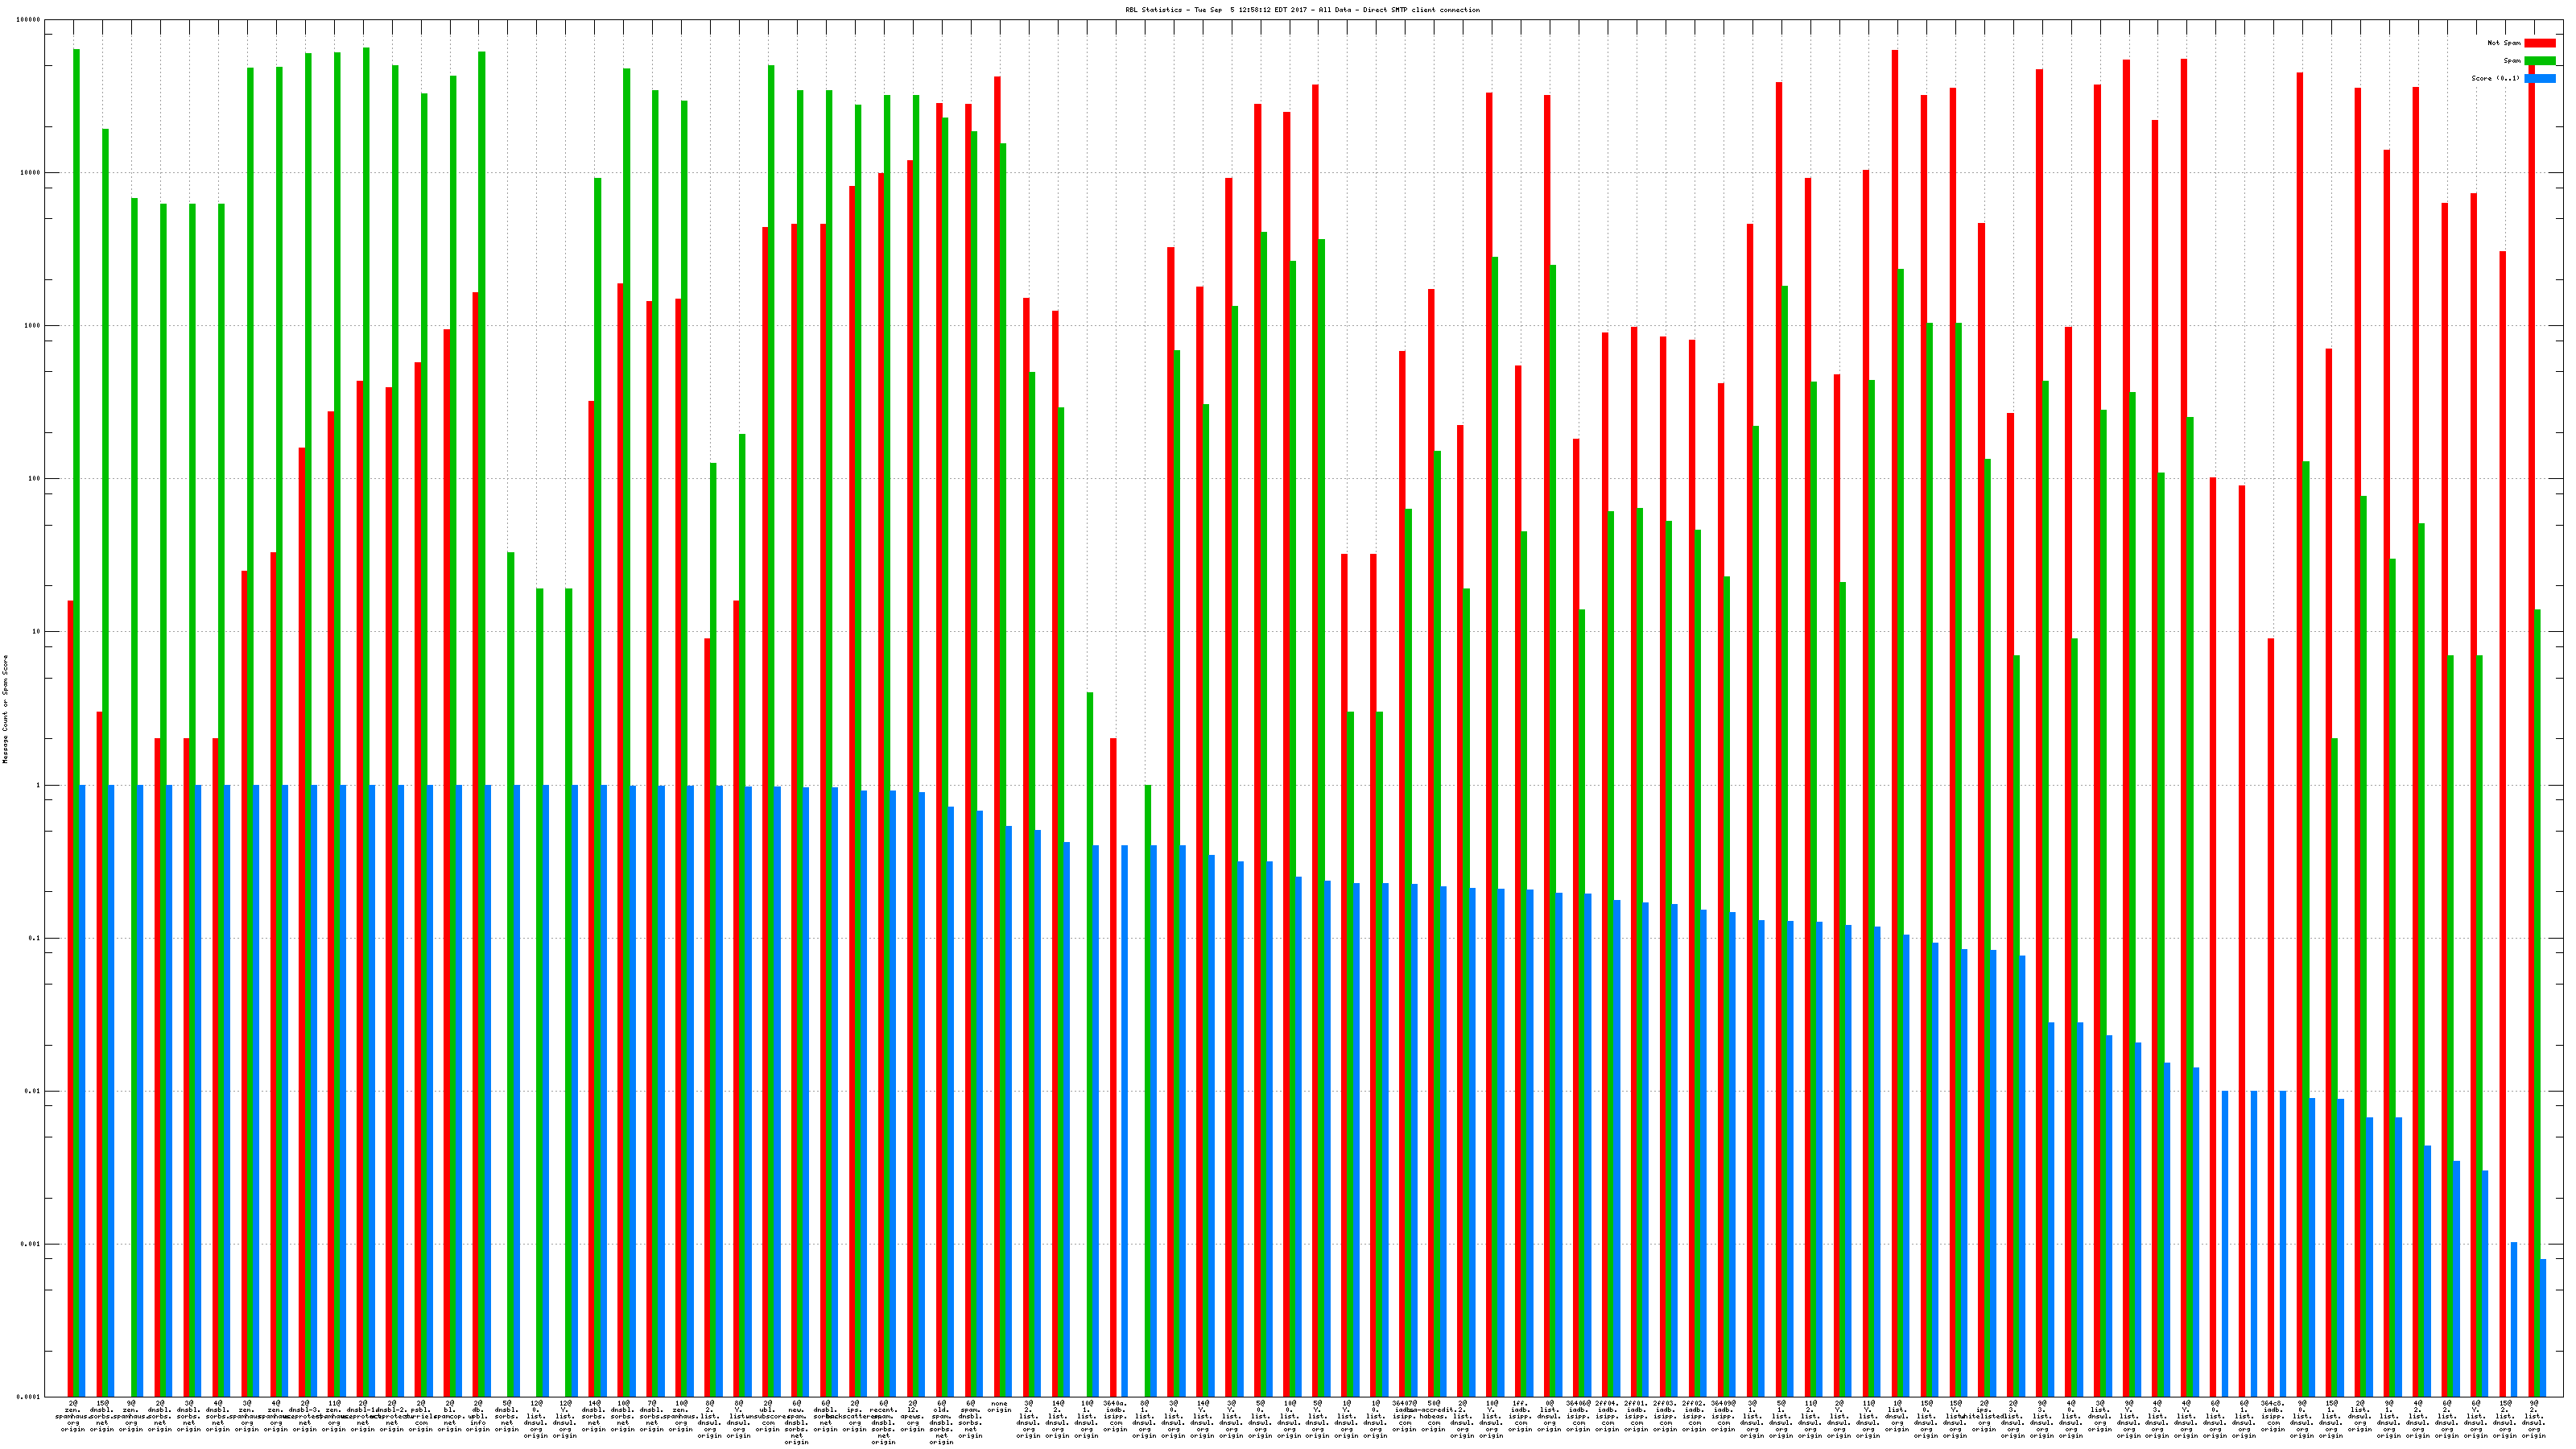This screenshot has width=2576, height=1449.
Task: Click the 'Not Spam' legend label
Action: [2504, 43]
